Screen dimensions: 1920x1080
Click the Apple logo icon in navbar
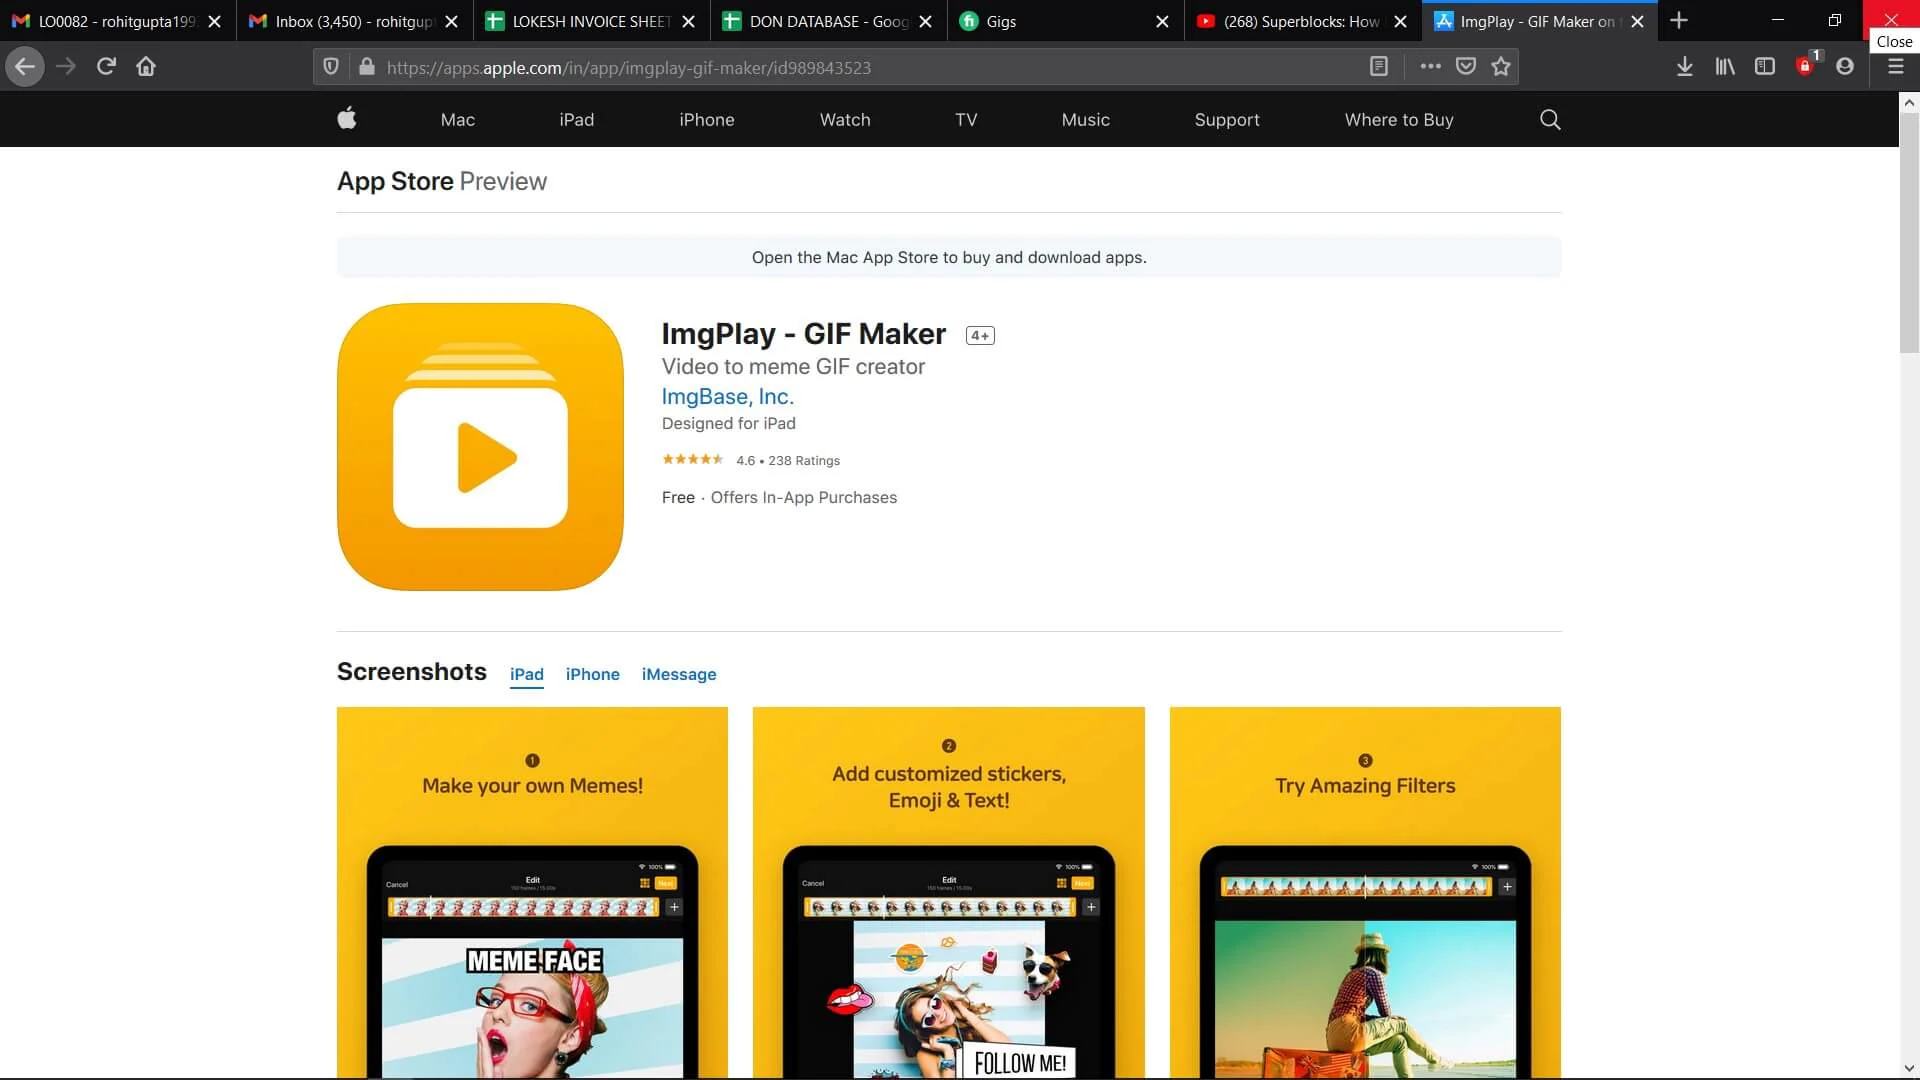[347, 119]
